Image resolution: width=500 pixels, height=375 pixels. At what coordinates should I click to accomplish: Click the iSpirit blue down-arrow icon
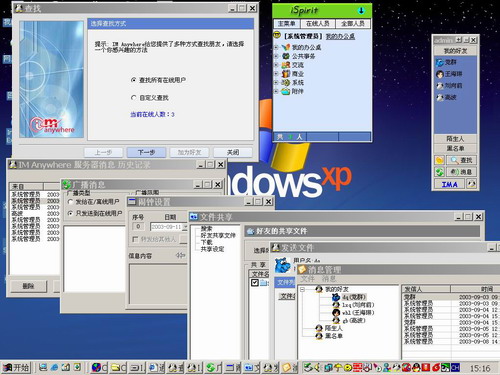pyautogui.click(x=361, y=11)
